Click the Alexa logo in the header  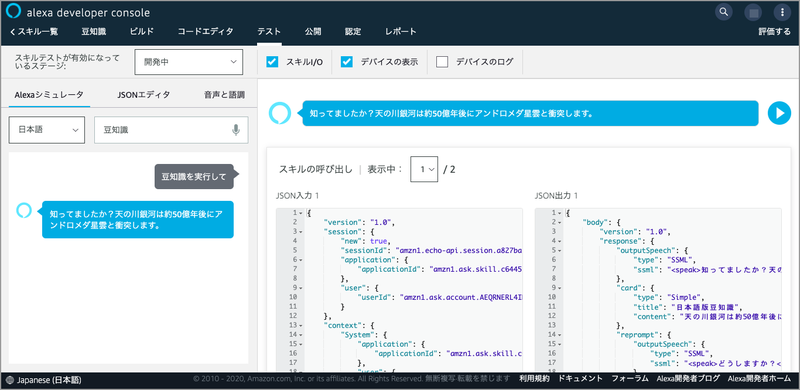13,11
